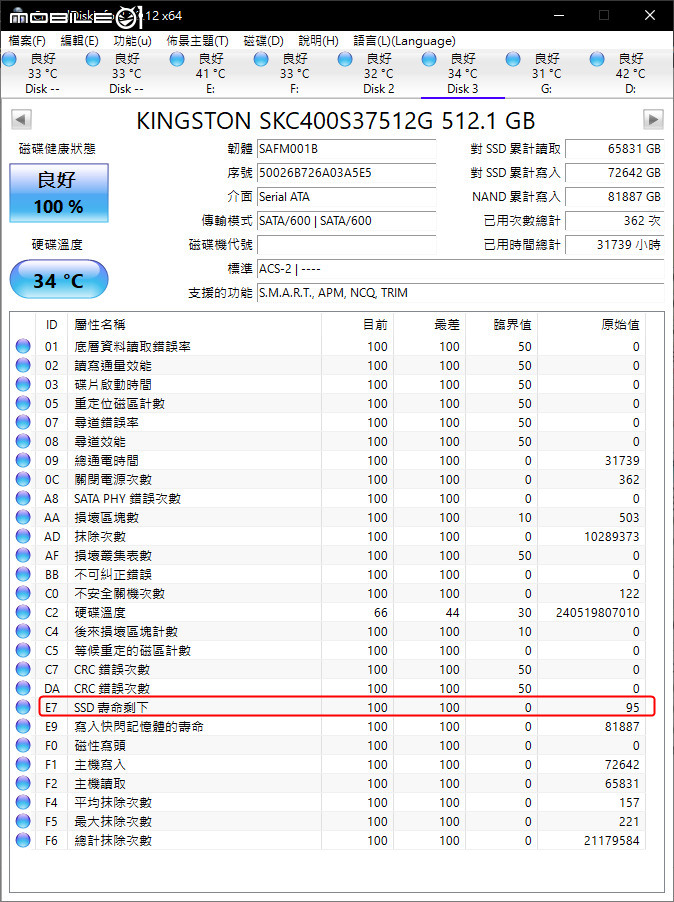
Task: Select the 寫入快閃記憶體的壽命 row
Action: coord(329,726)
